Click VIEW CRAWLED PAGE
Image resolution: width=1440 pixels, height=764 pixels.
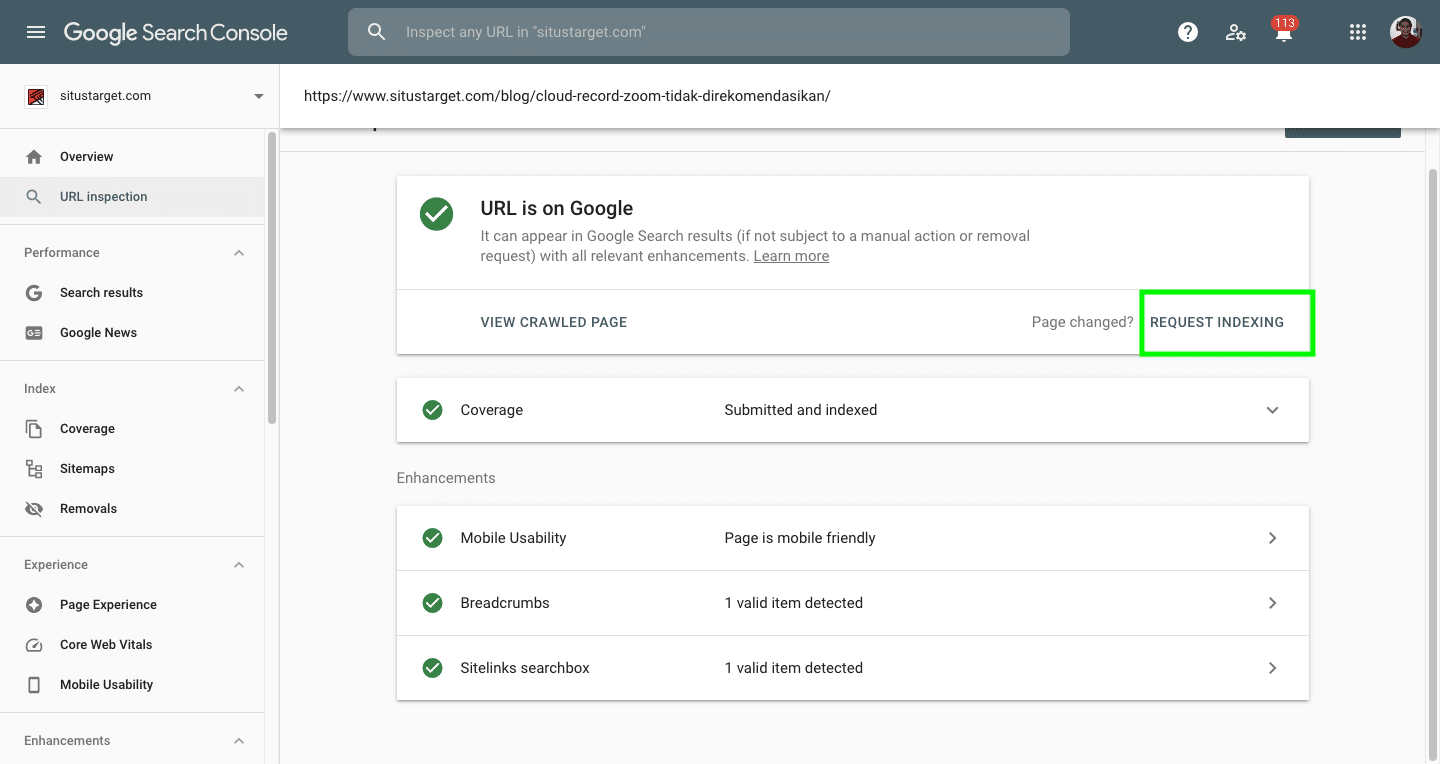pyautogui.click(x=554, y=322)
